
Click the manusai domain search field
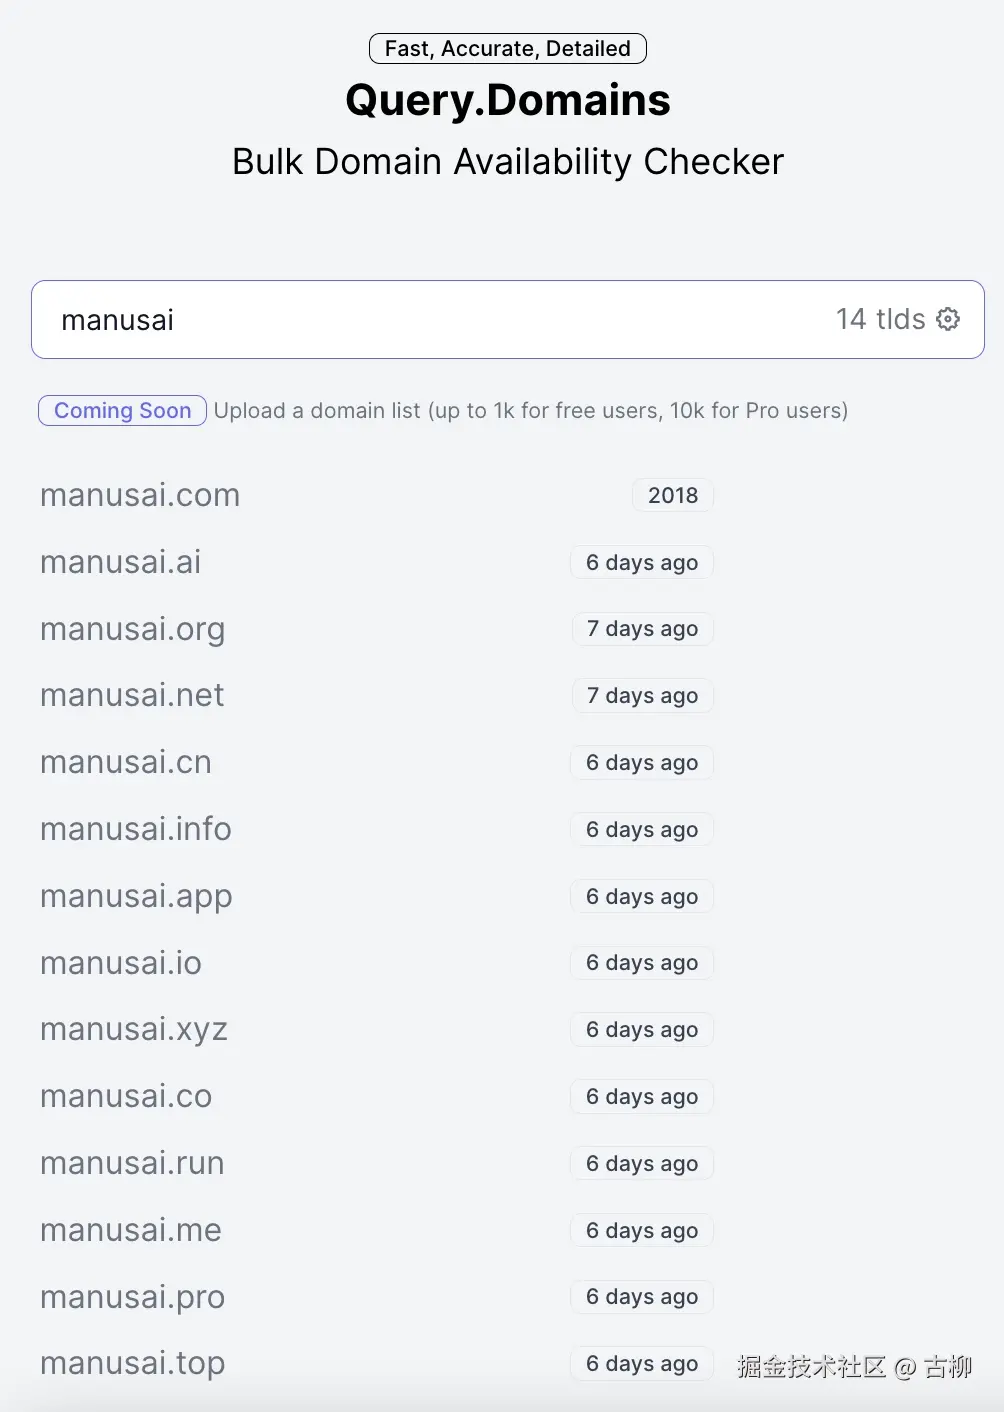[400, 320]
